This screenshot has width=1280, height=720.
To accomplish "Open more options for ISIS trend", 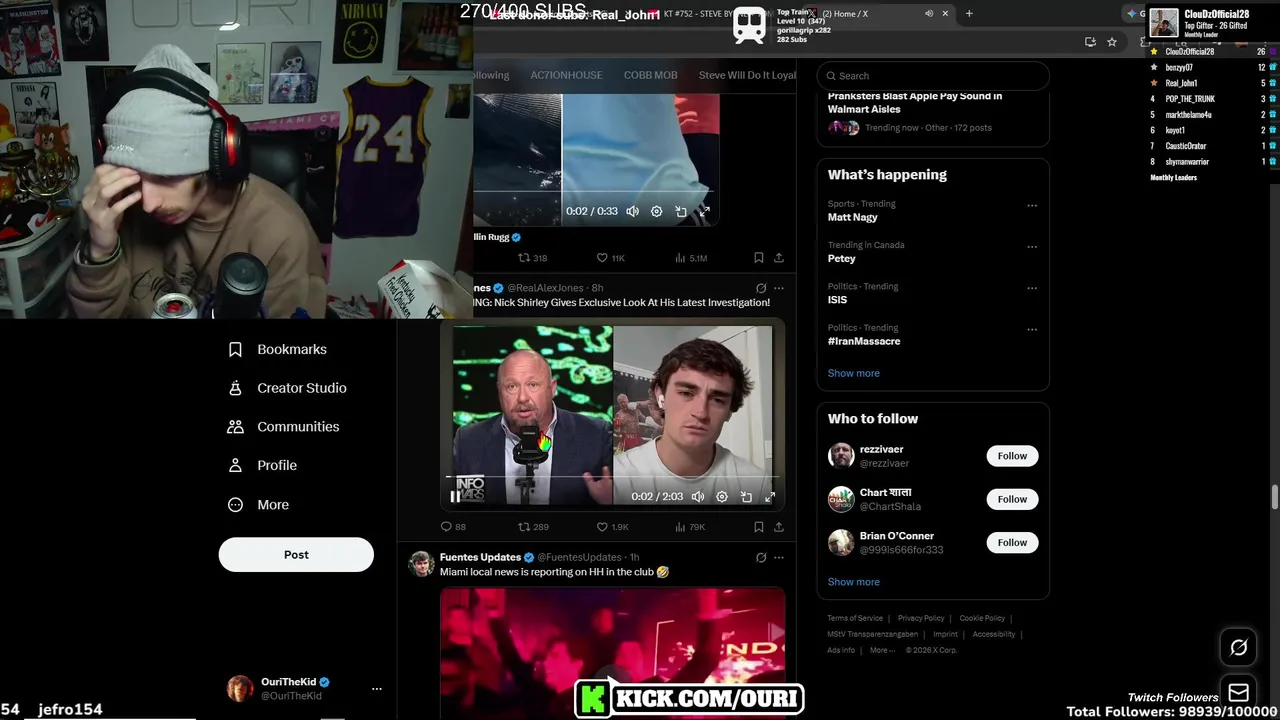I will 1032,289.
